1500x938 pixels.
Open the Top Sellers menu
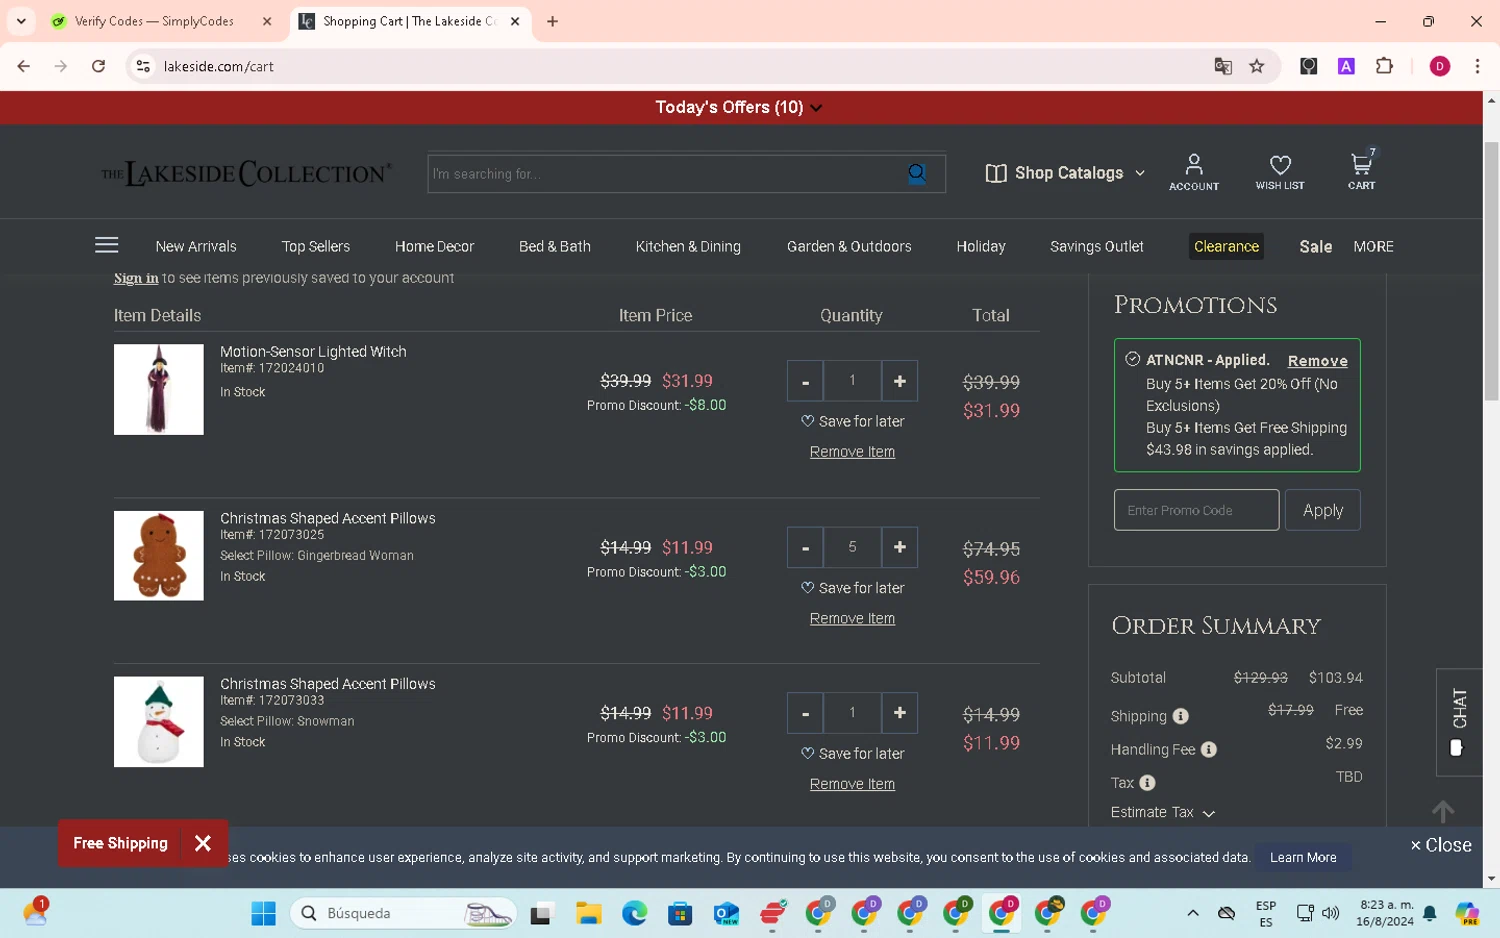(316, 246)
